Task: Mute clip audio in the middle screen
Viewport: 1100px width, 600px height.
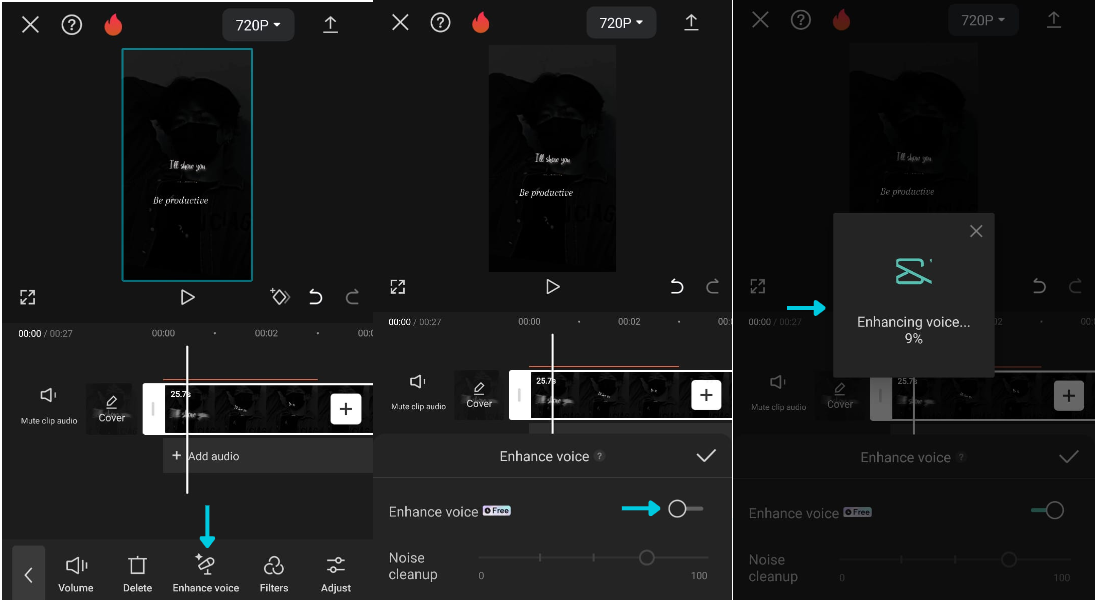Action: (x=419, y=392)
